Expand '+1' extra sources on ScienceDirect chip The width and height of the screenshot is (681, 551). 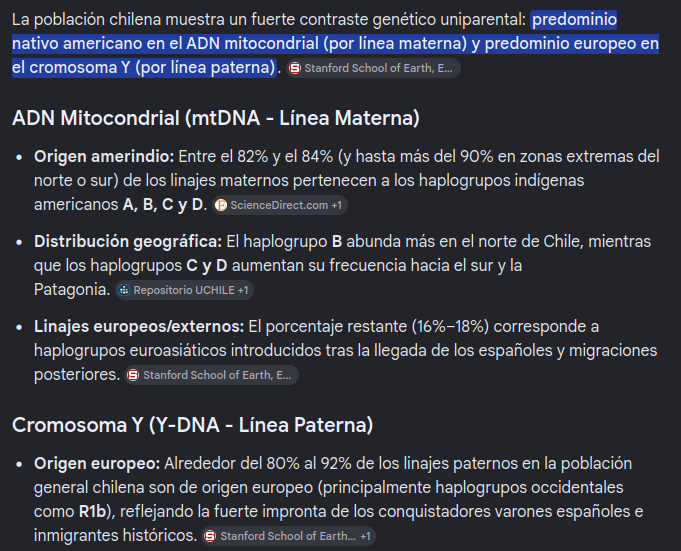click(x=337, y=205)
